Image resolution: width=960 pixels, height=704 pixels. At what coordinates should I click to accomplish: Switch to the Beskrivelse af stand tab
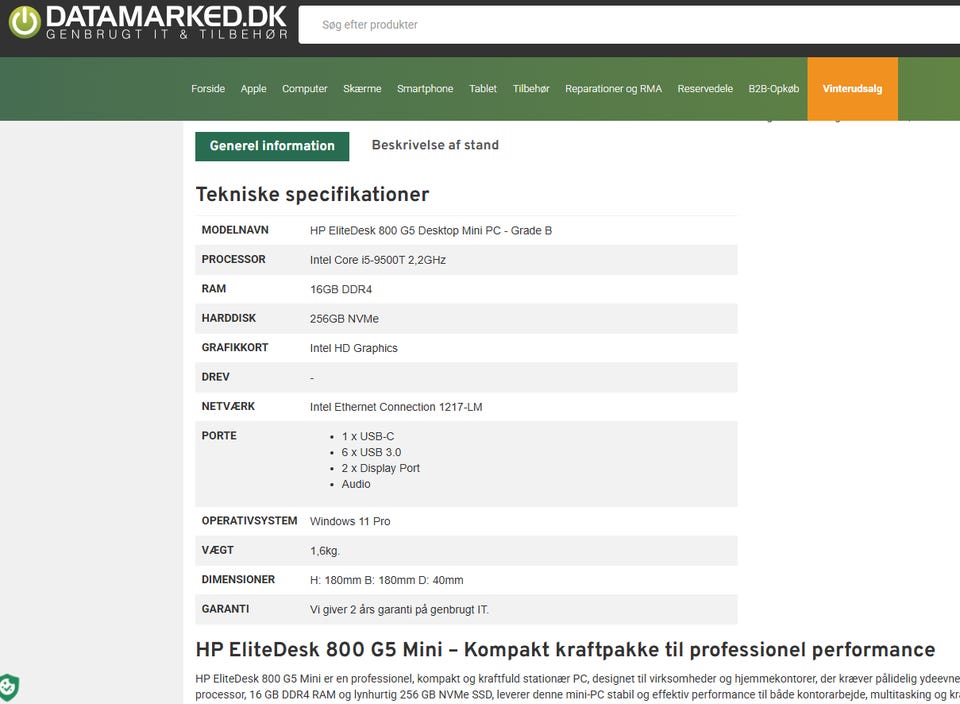[x=435, y=145]
